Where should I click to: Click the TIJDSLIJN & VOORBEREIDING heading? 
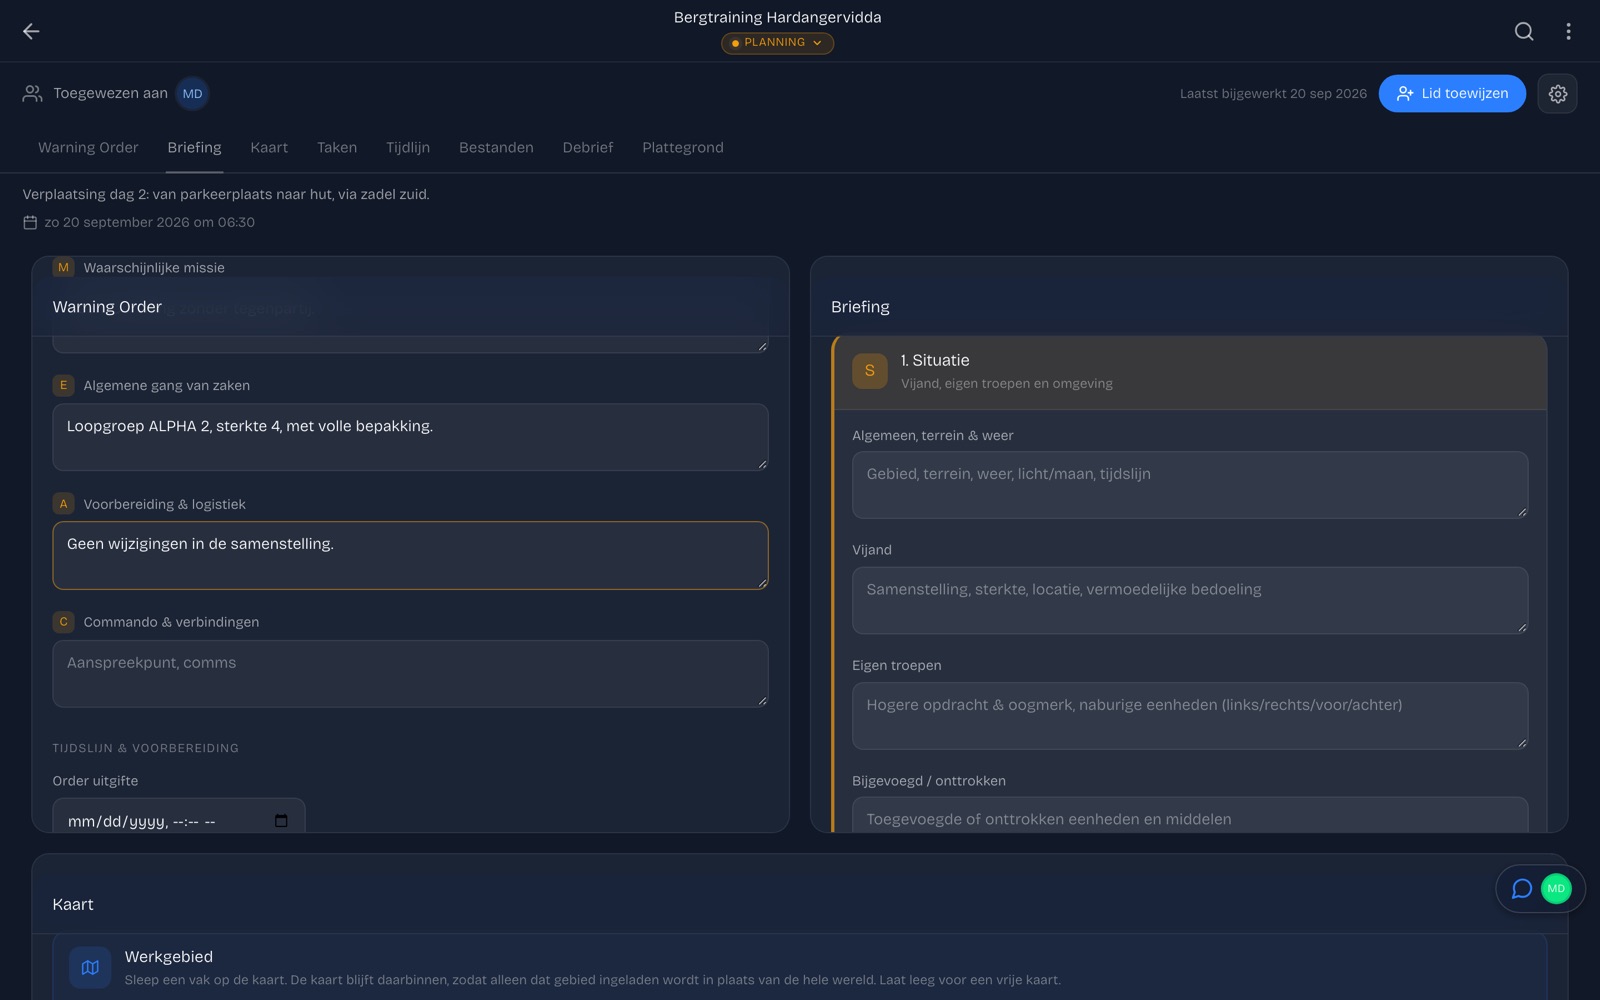coord(146,748)
